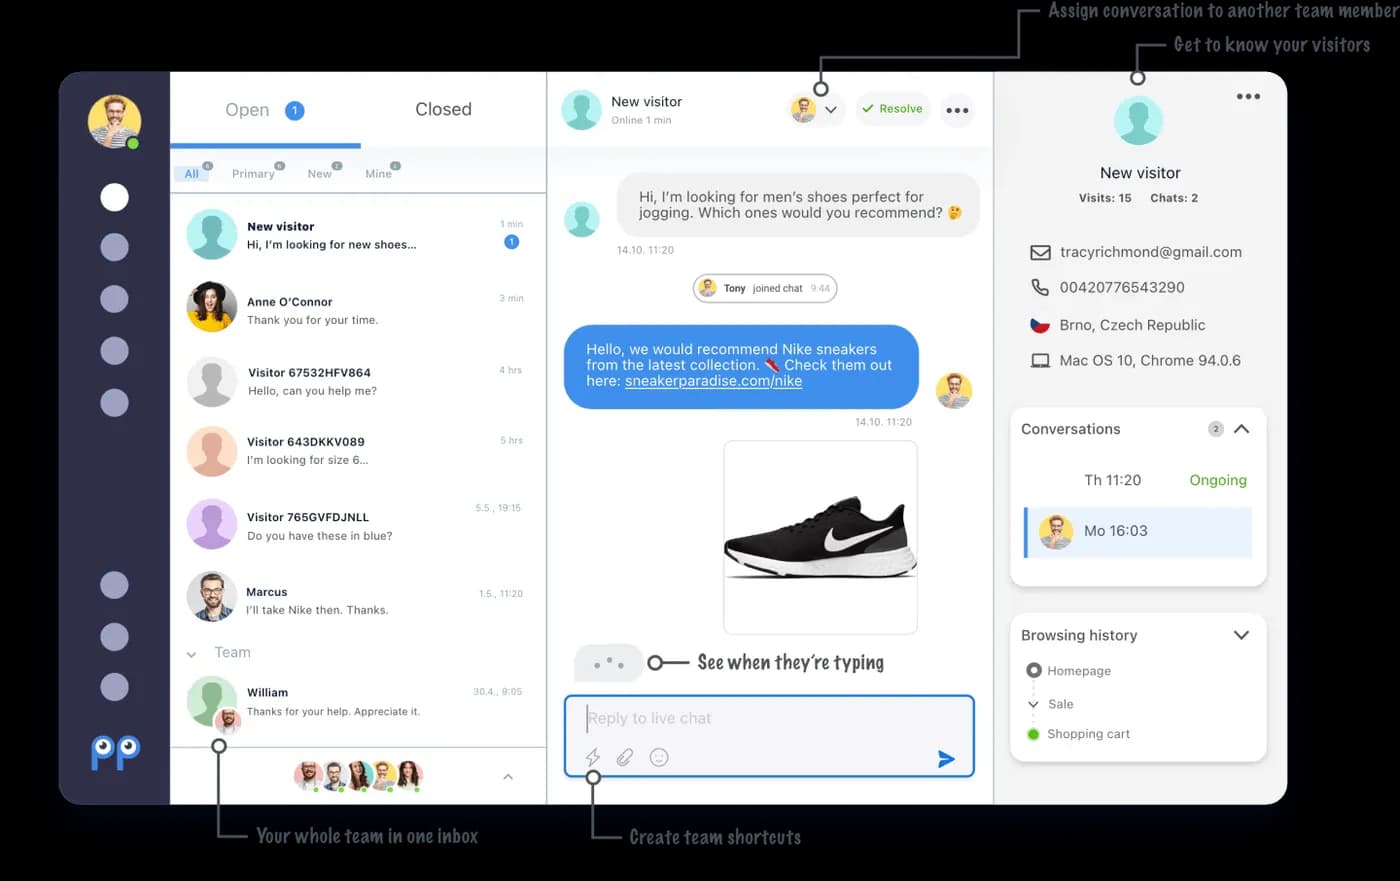Open the assign agent dropdown in chat header
This screenshot has width=1400, height=881.
pyautogui.click(x=817, y=110)
